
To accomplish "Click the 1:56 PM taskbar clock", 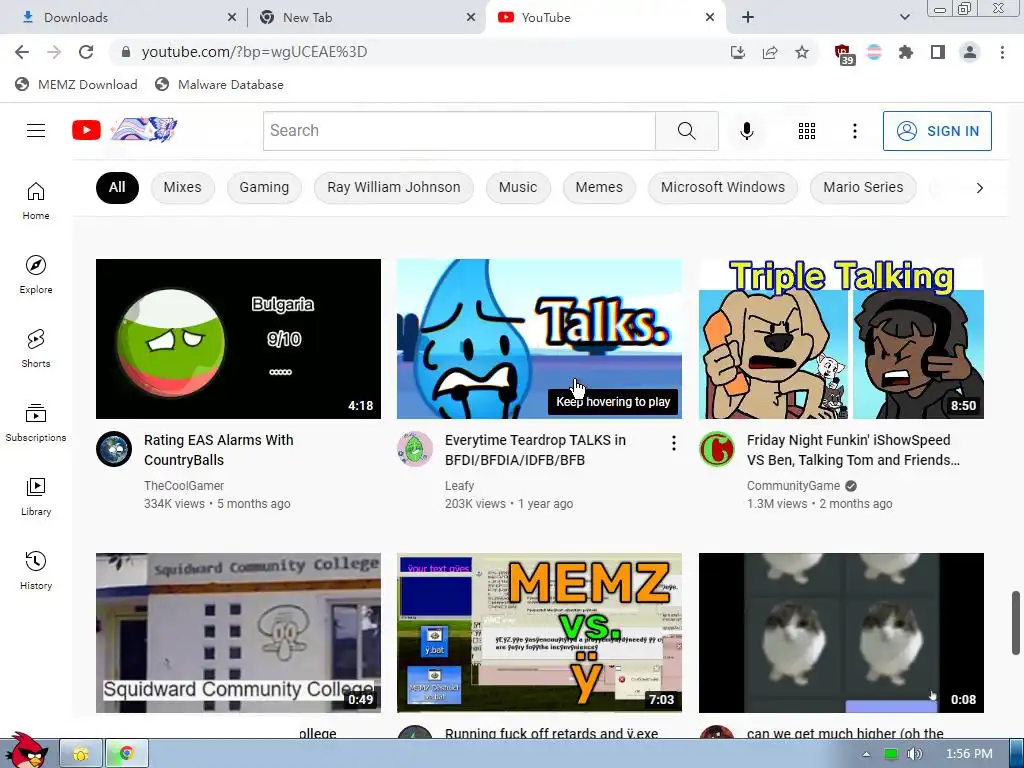I will coord(969,754).
